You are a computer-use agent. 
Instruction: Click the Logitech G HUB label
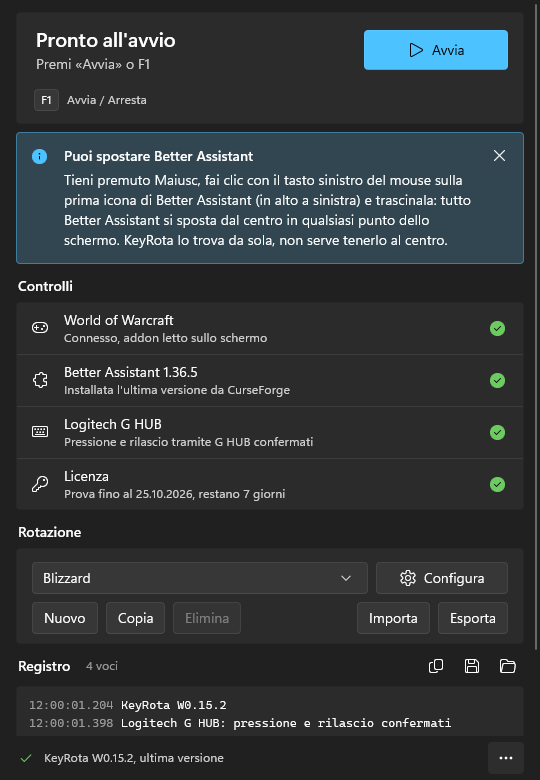pyautogui.click(x=113, y=424)
